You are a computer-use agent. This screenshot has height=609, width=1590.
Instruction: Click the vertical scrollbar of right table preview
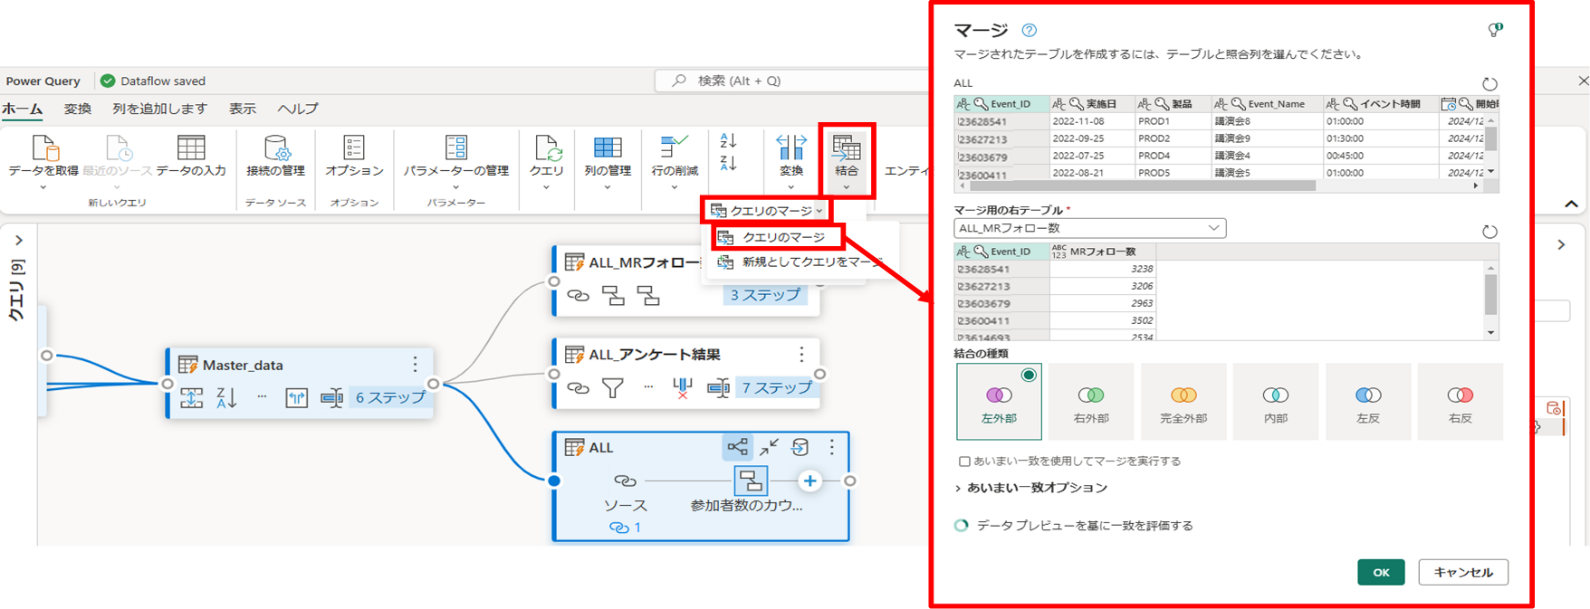1491,295
